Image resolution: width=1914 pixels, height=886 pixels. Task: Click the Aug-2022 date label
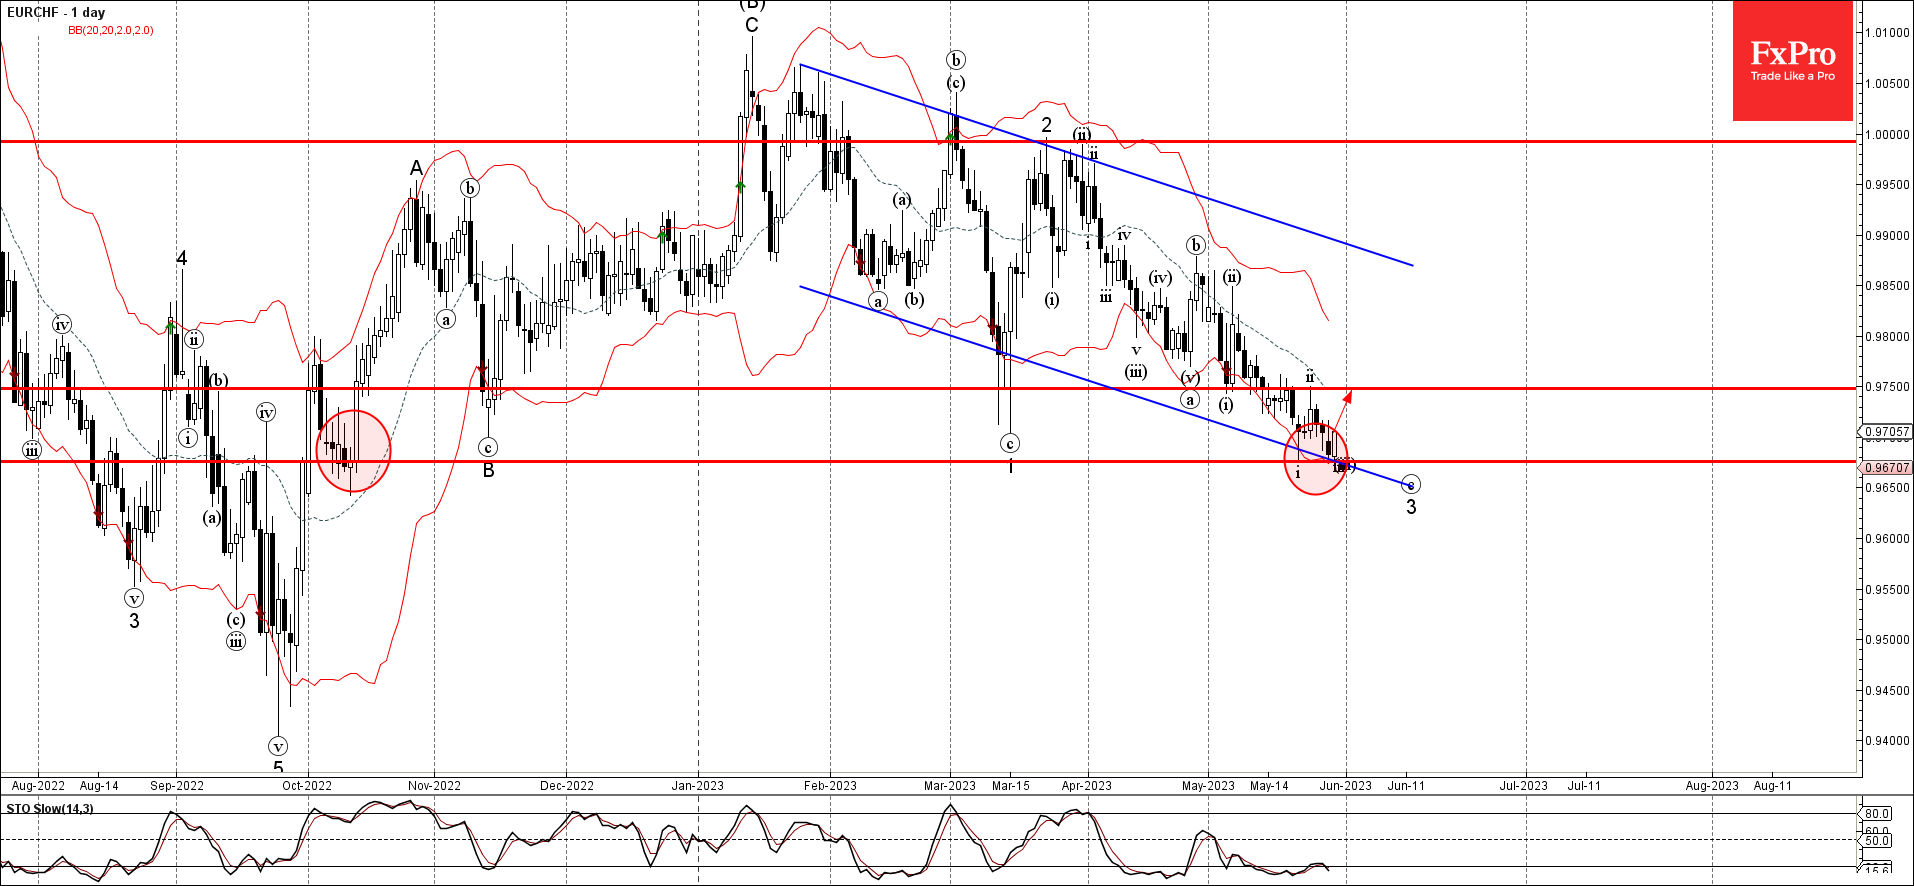pyautogui.click(x=38, y=786)
